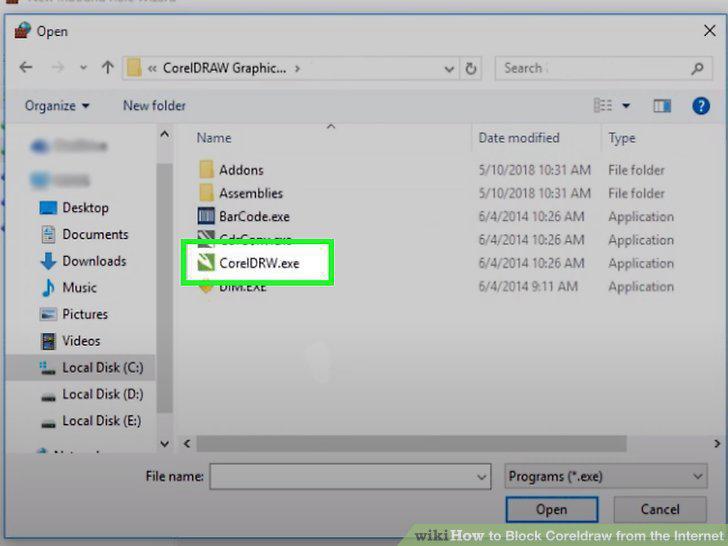
Task: Go back with the back arrow
Action: click(x=26, y=68)
